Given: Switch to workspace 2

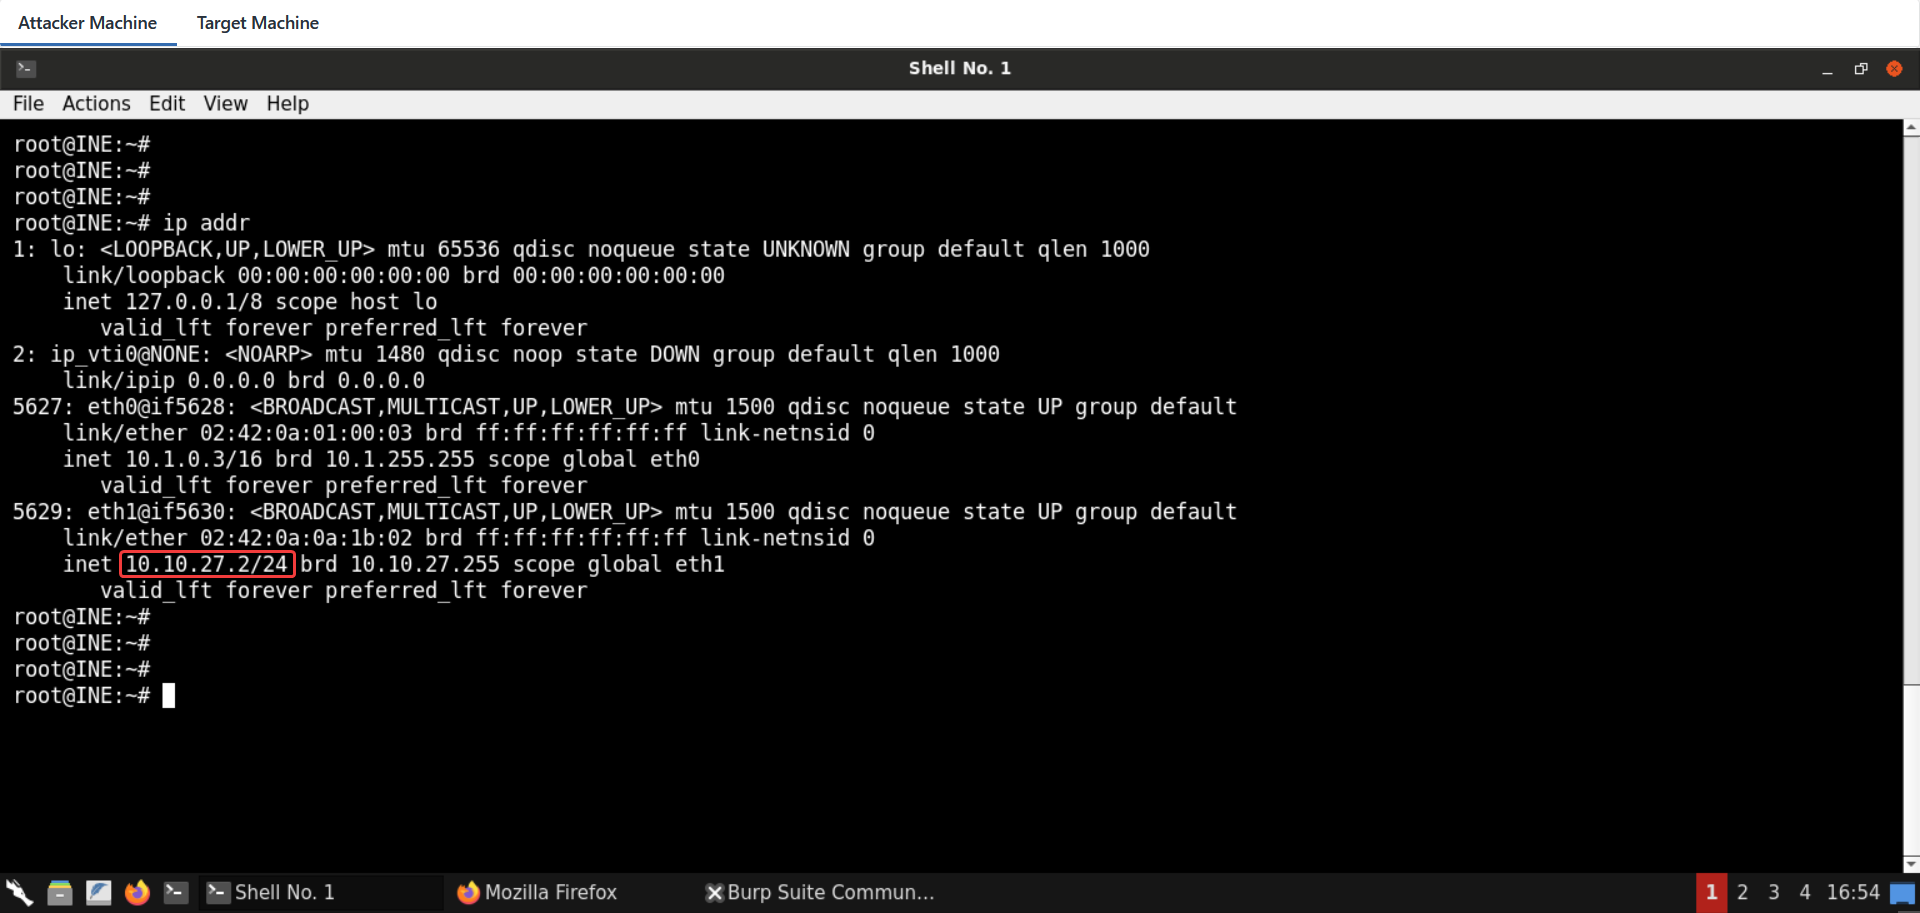Looking at the screenshot, I should (x=1742, y=892).
